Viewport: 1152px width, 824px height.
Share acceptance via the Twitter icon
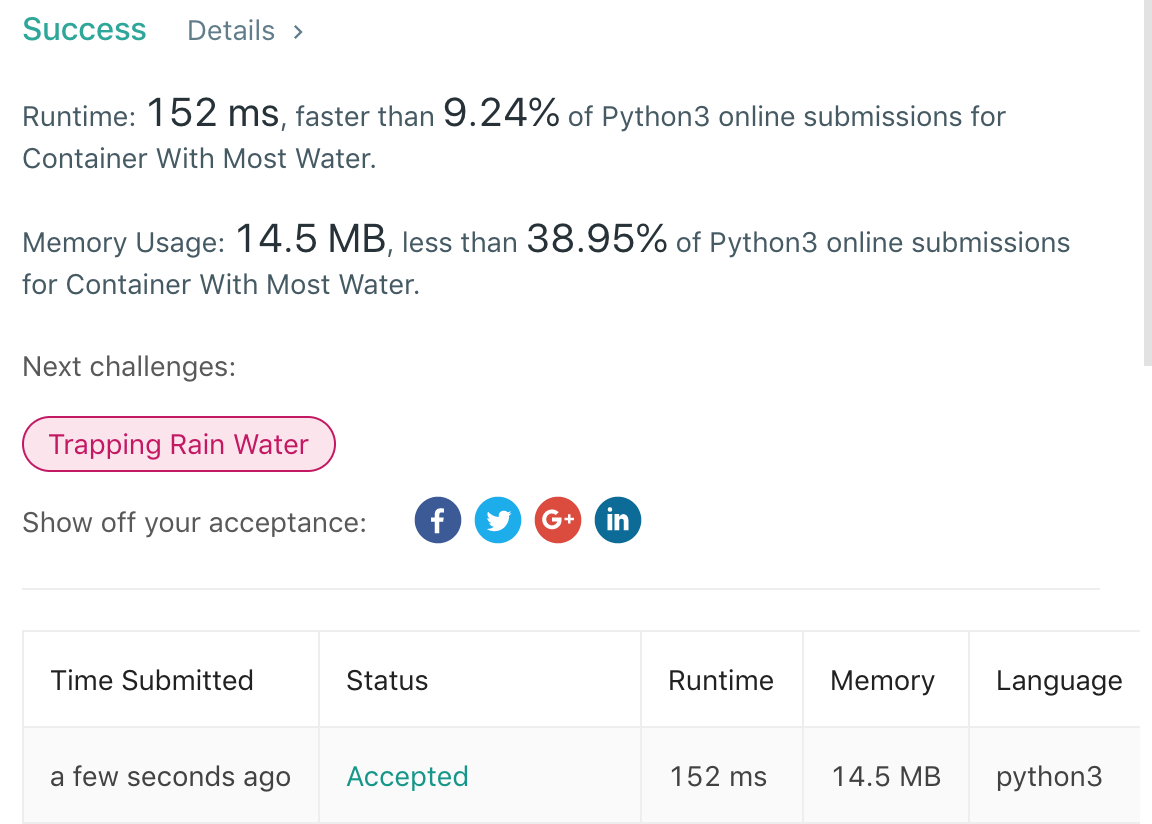coord(498,521)
